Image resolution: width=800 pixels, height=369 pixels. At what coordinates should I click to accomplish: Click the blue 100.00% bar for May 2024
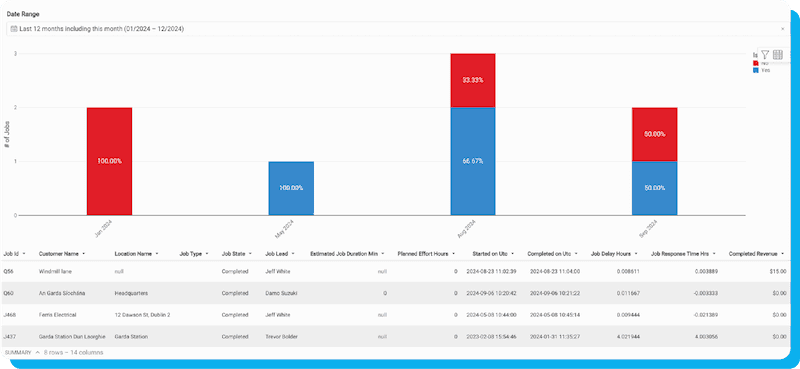tap(291, 188)
